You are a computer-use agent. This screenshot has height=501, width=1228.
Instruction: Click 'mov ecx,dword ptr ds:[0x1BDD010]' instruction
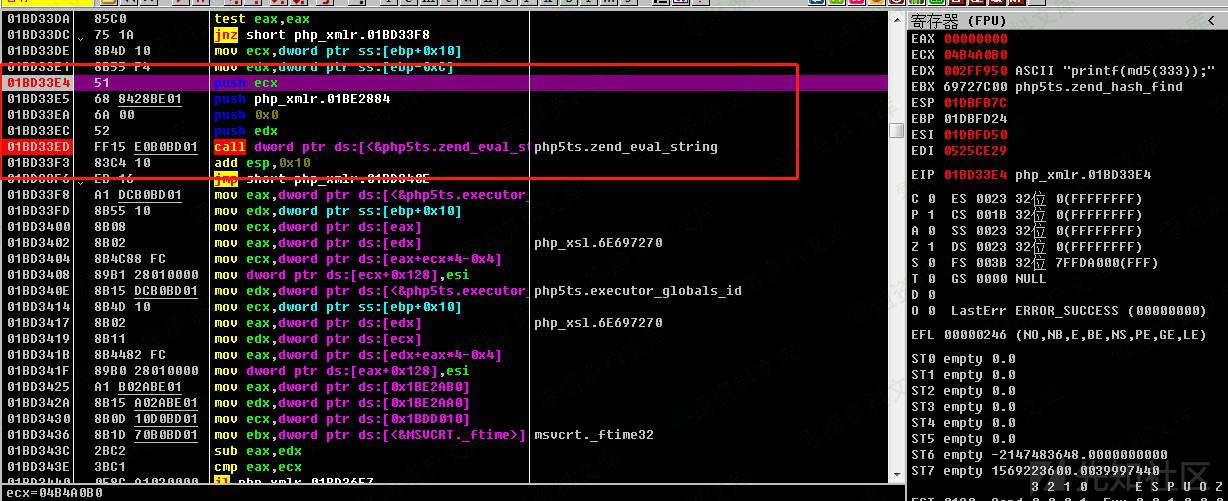coord(342,419)
